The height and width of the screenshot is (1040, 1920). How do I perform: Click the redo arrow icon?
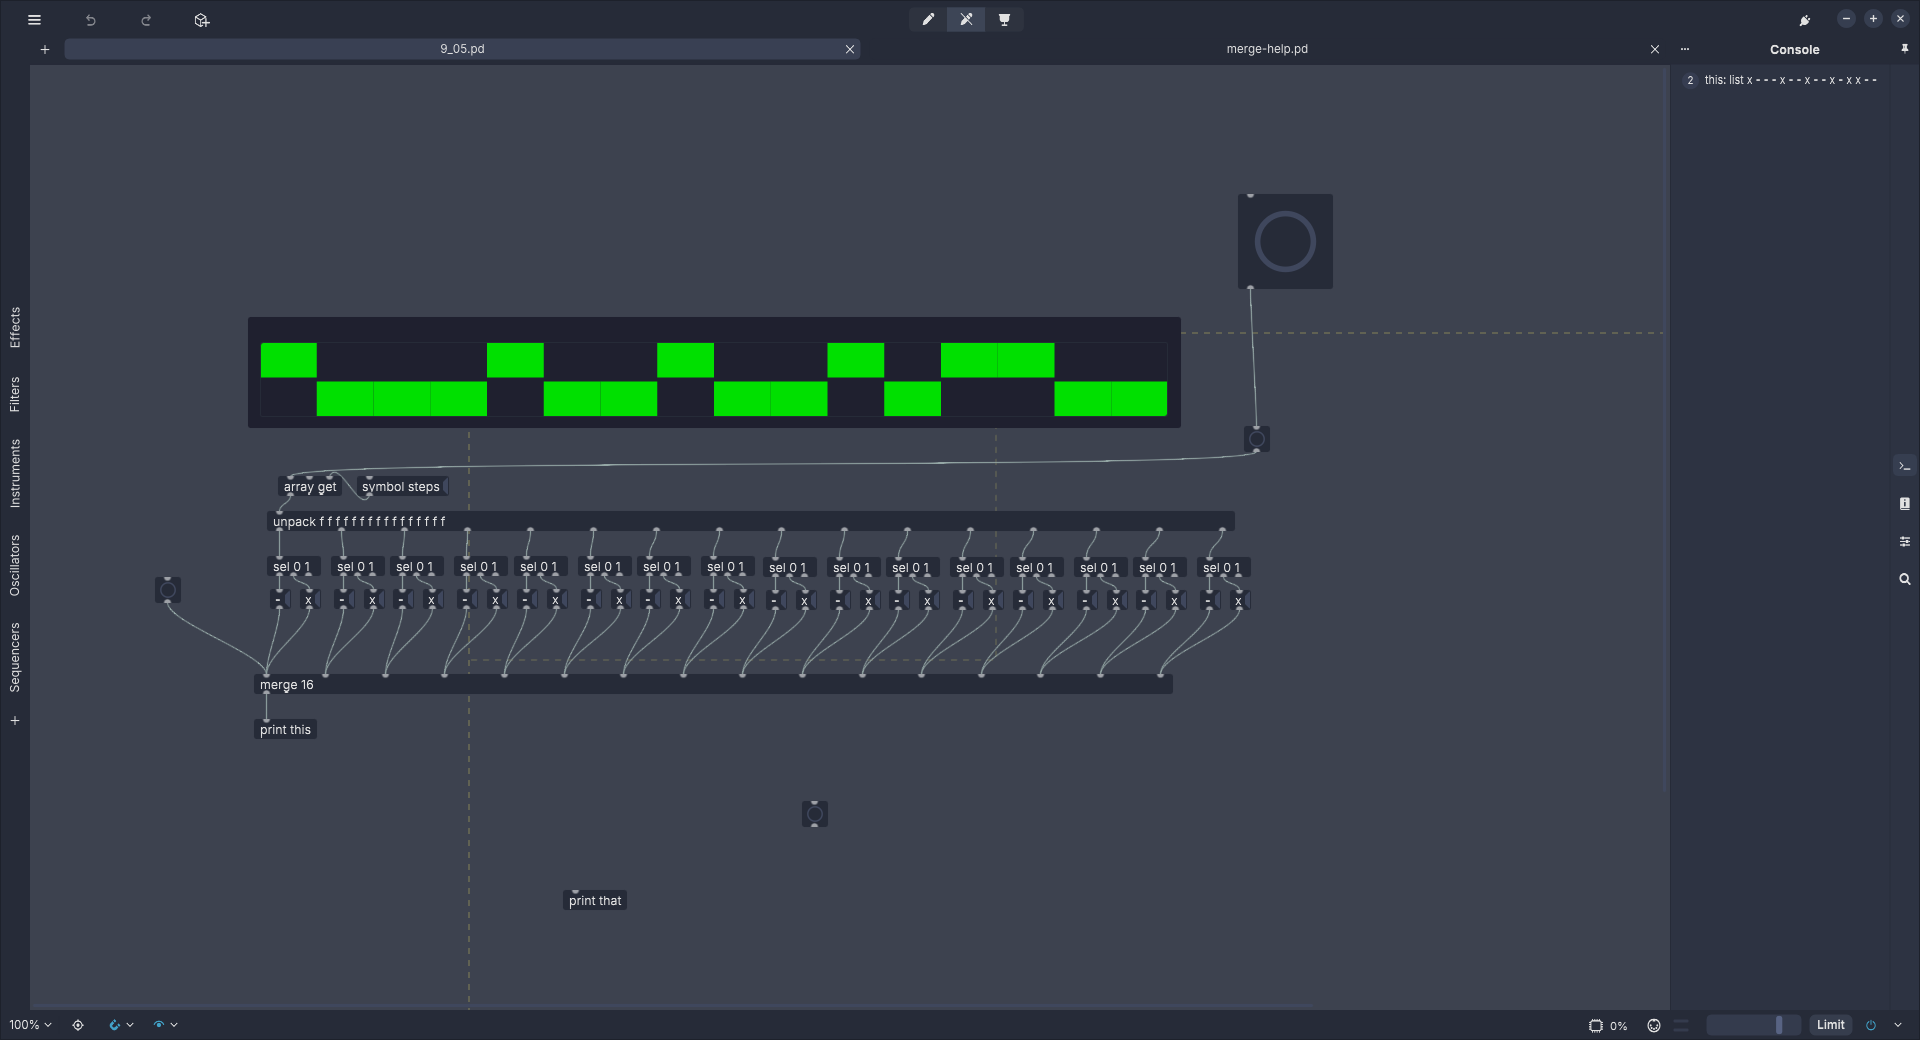coord(146,20)
